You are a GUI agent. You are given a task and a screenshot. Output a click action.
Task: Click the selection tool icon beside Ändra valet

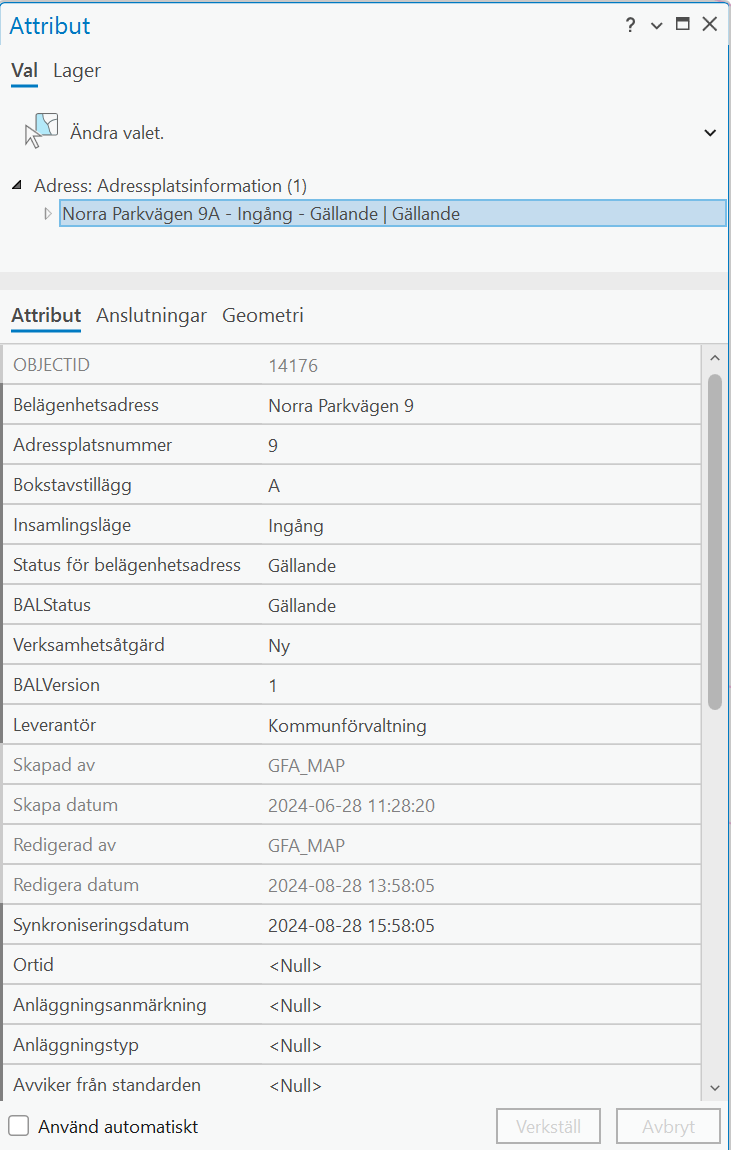click(41, 132)
